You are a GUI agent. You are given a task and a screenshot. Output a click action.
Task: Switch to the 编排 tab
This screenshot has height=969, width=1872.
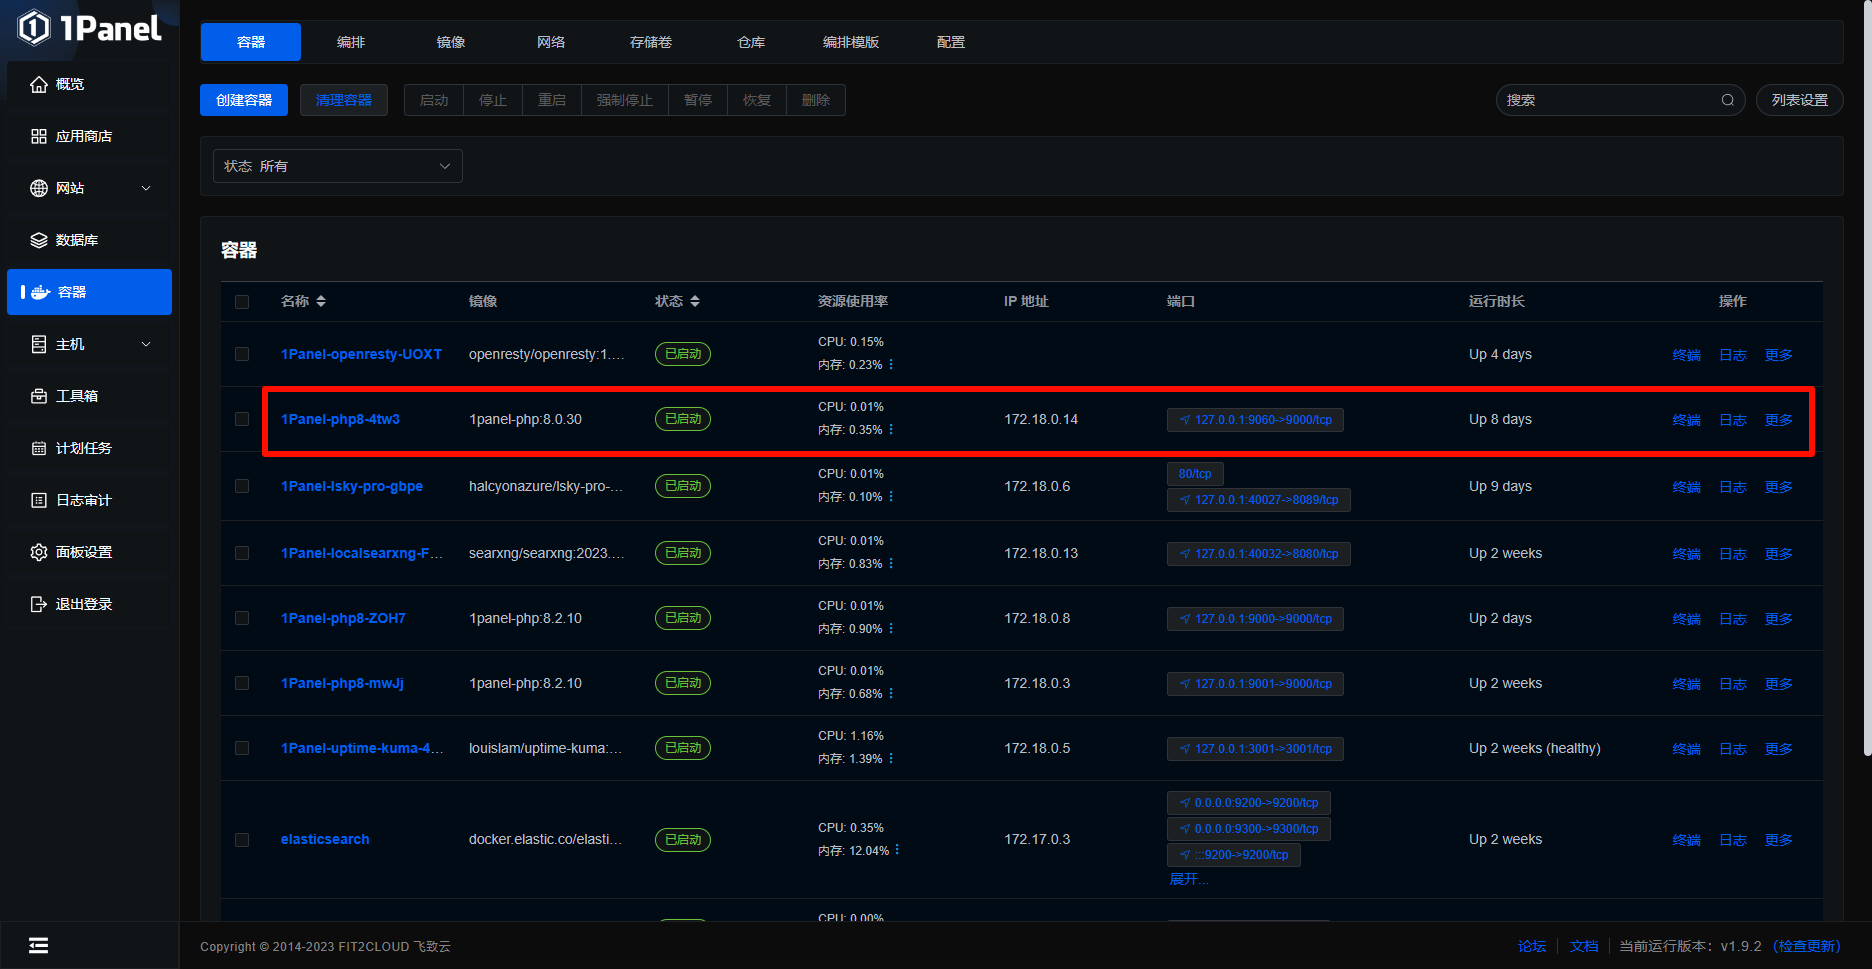pyautogui.click(x=351, y=42)
